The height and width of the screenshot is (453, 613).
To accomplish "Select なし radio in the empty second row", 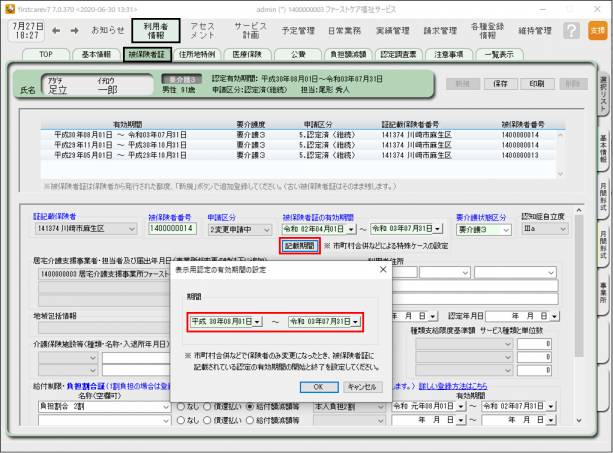I will coord(181,420).
